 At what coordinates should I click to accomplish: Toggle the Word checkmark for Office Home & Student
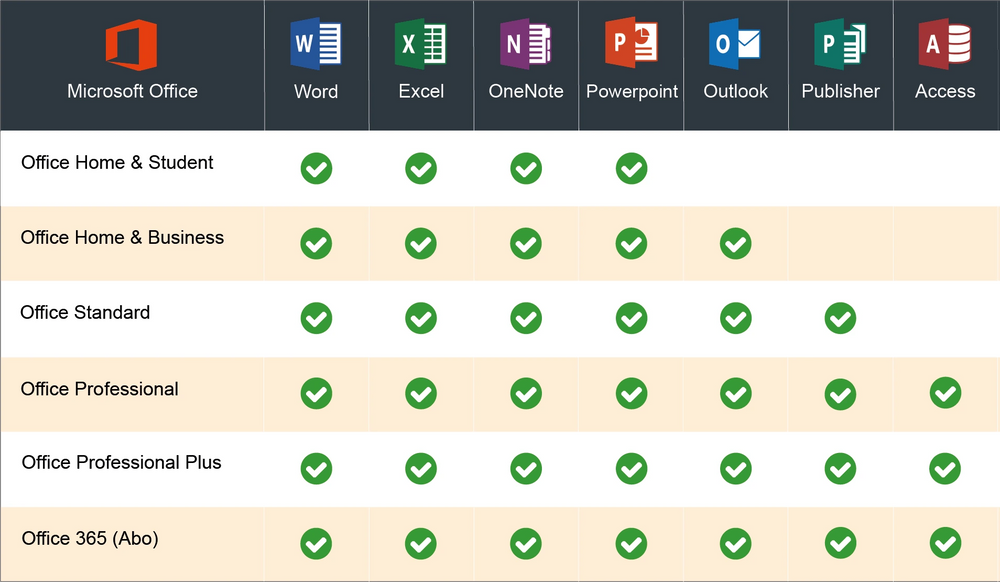(316, 169)
